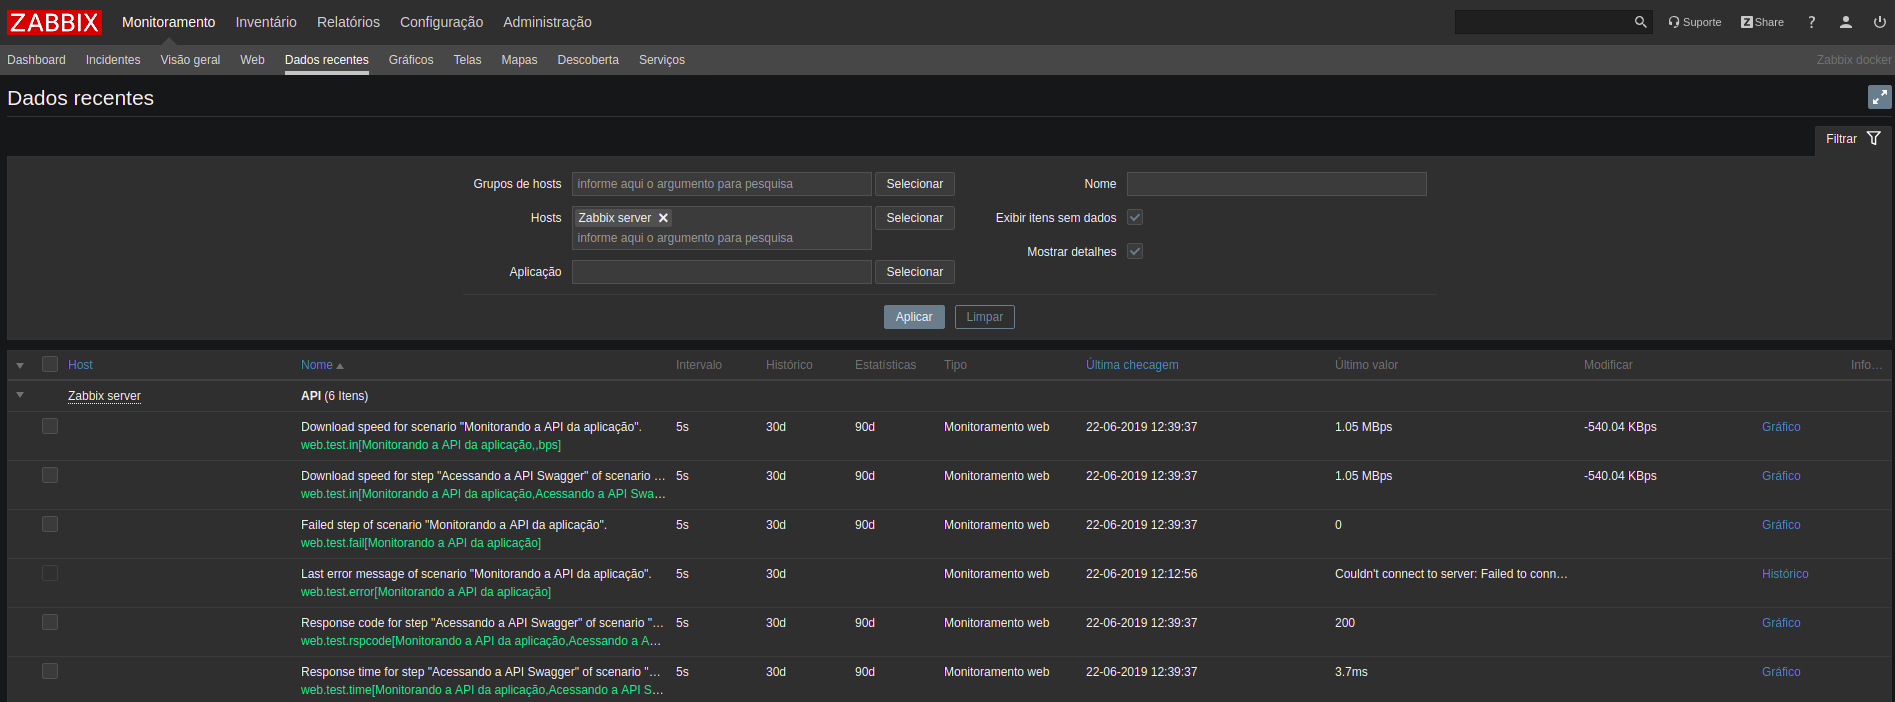Go to Serviços submenu
The image size is (1895, 702).
(662, 60)
